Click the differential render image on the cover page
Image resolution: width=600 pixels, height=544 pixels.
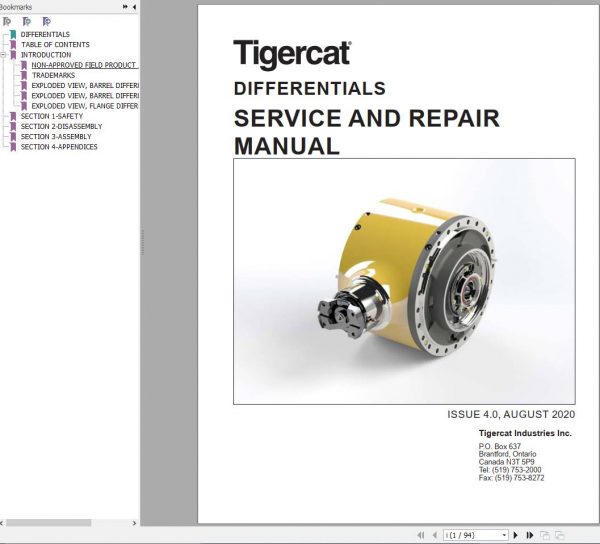point(404,281)
